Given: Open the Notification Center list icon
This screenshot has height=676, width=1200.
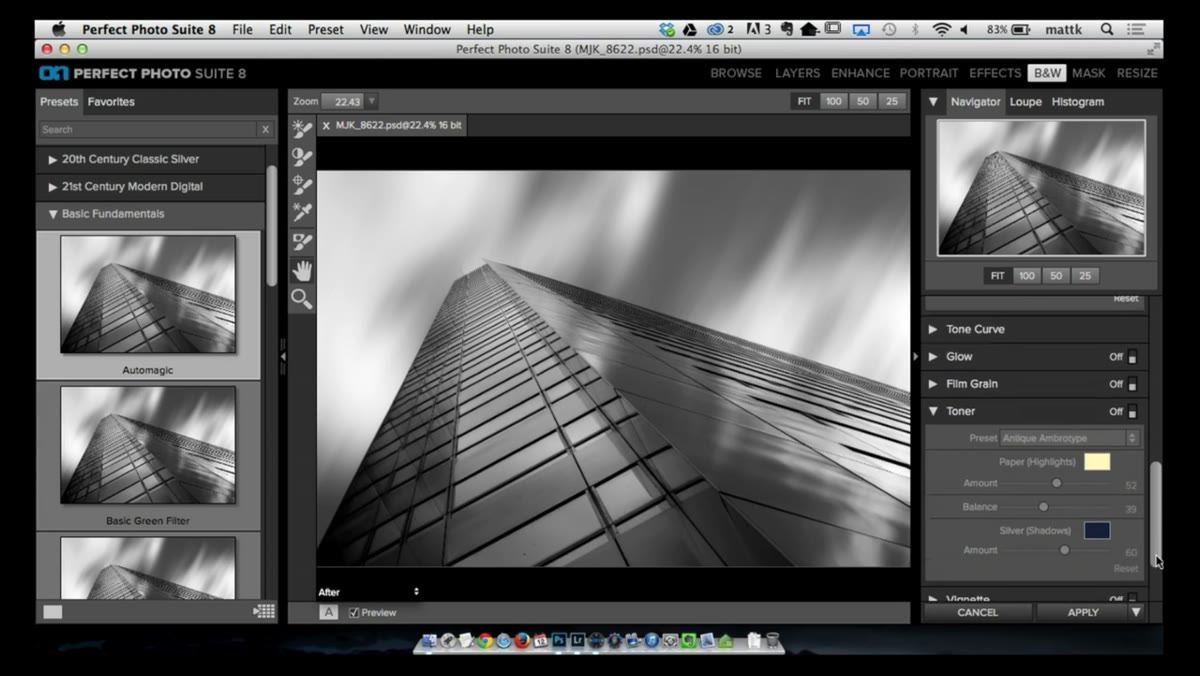Looking at the screenshot, I should pos(1138,29).
